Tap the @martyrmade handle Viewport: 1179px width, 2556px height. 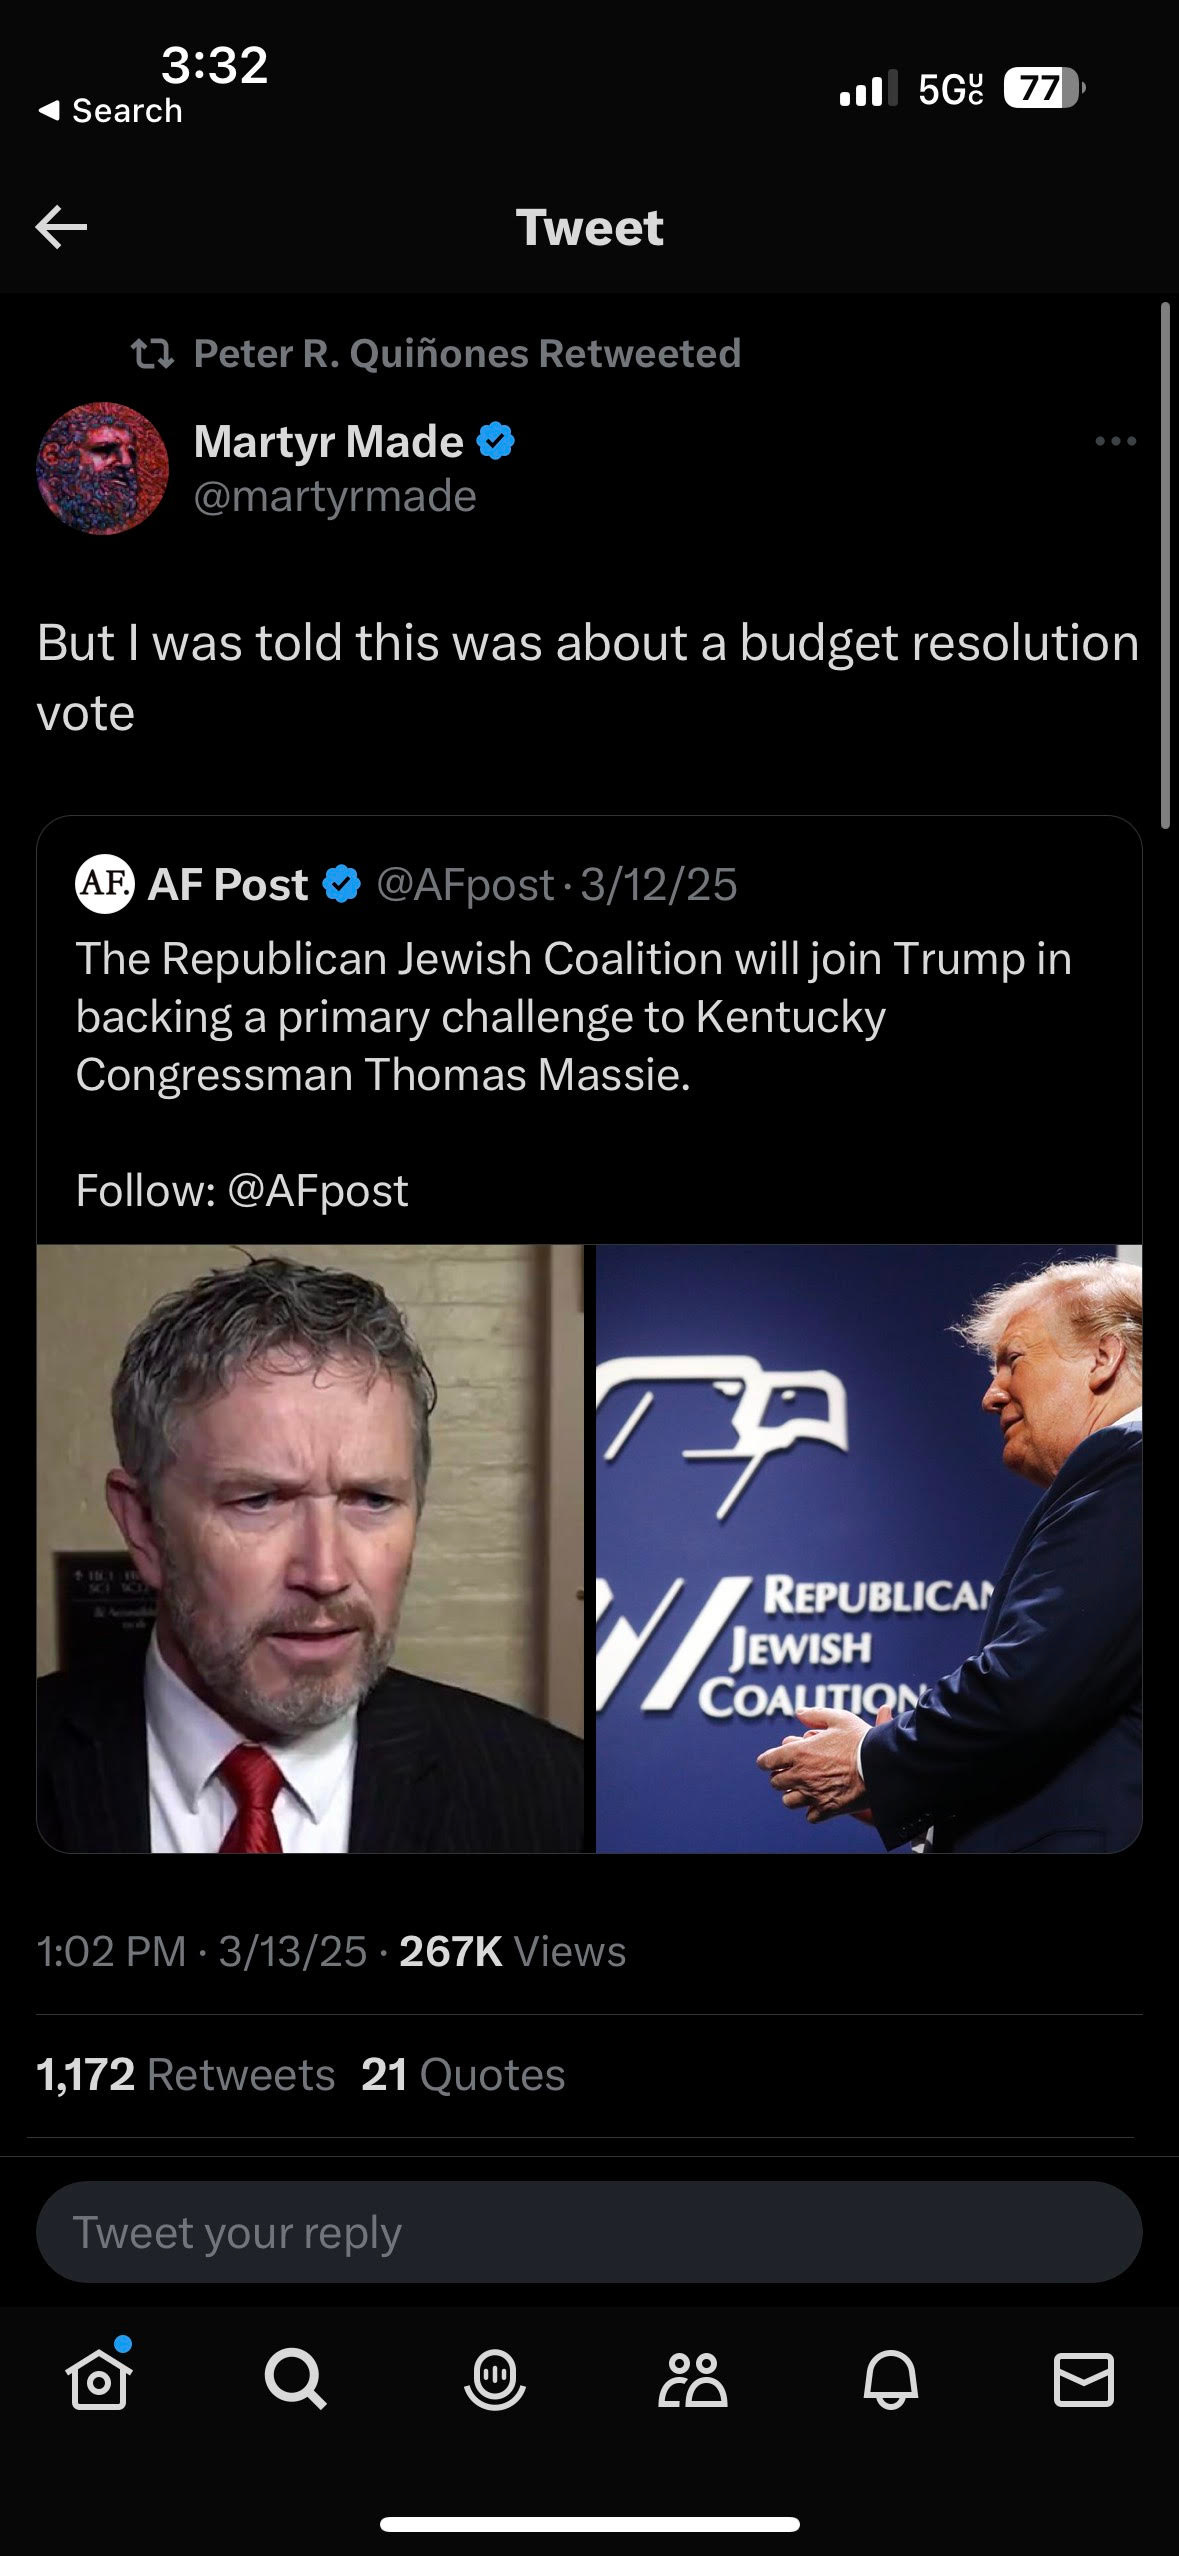click(x=335, y=496)
